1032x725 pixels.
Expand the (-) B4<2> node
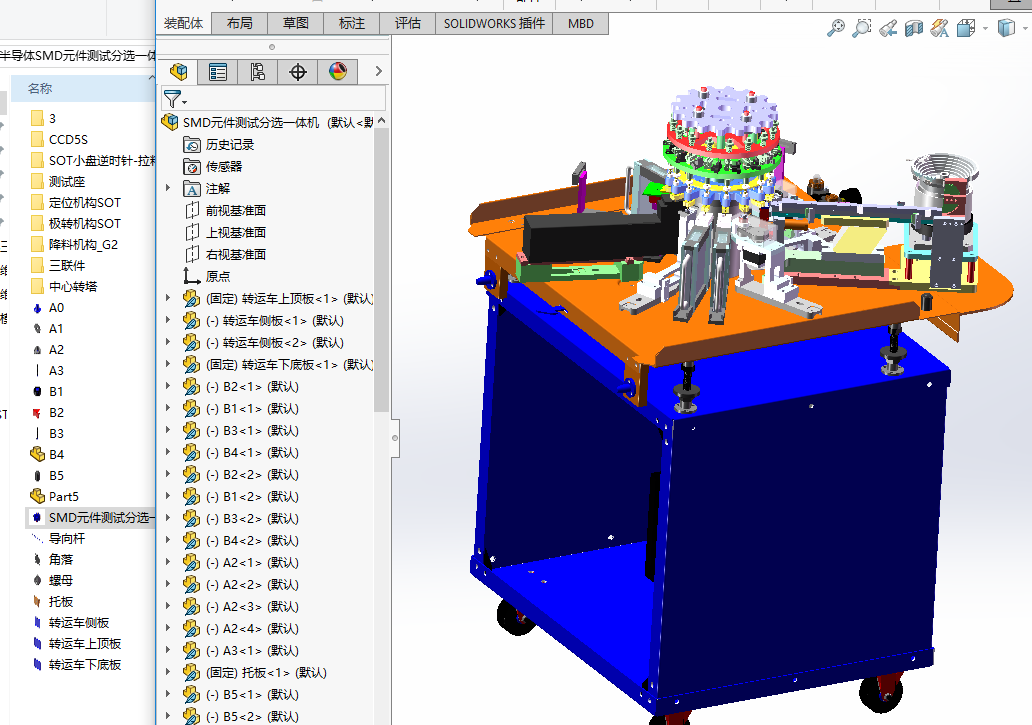168,540
